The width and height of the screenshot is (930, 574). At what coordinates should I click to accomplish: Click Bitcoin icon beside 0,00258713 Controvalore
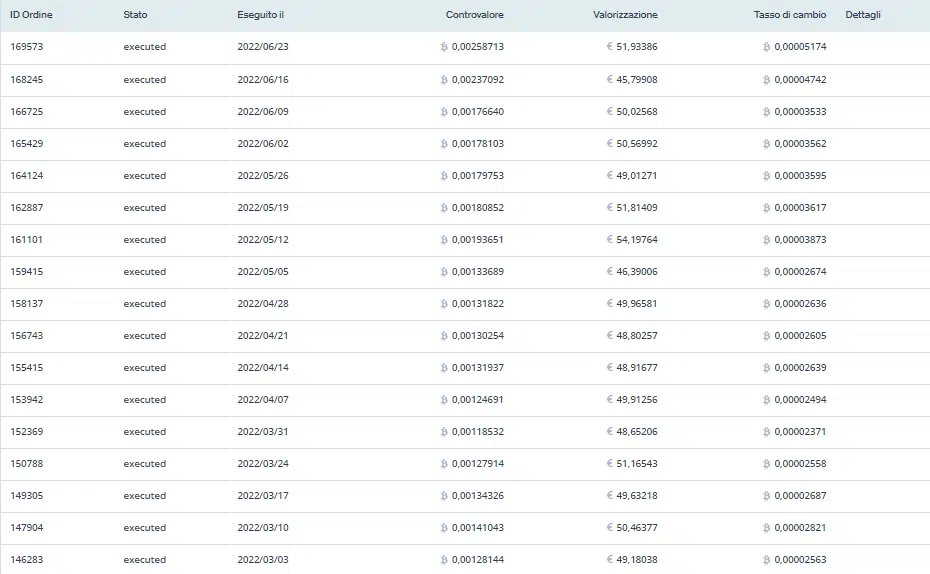[x=444, y=48]
